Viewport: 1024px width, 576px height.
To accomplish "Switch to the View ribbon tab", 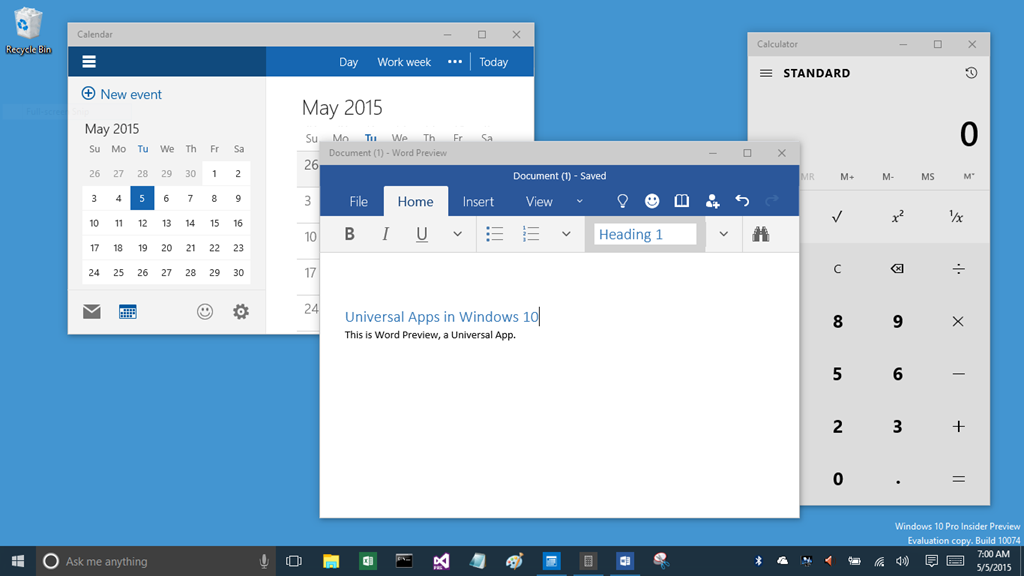I will click(x=539, y=202).
